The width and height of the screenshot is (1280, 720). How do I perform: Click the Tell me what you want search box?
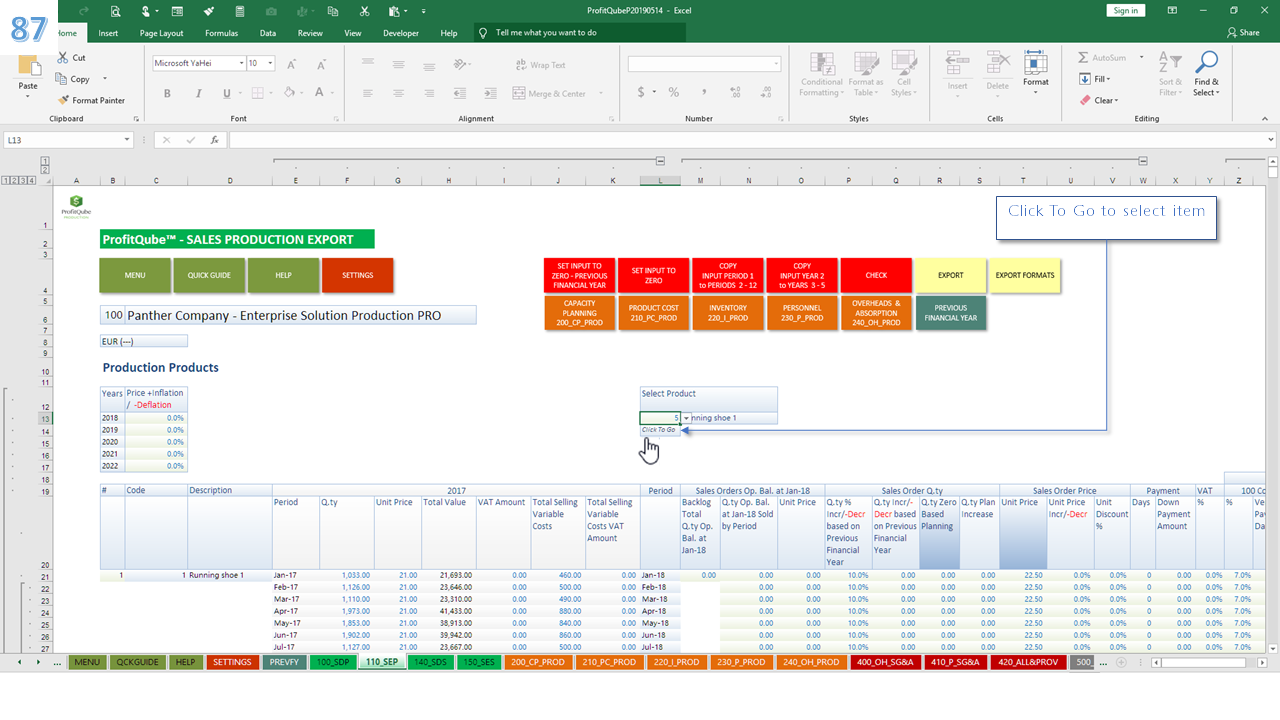tap(580, 33)
